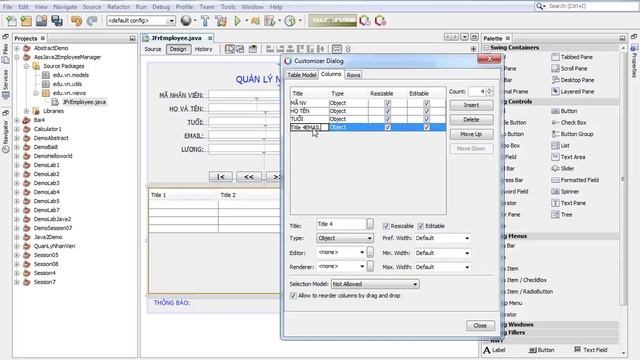This screenshot has width=640, height=360.
Task: Open the Type Object dropdown
Action: (x=344, y=238)
